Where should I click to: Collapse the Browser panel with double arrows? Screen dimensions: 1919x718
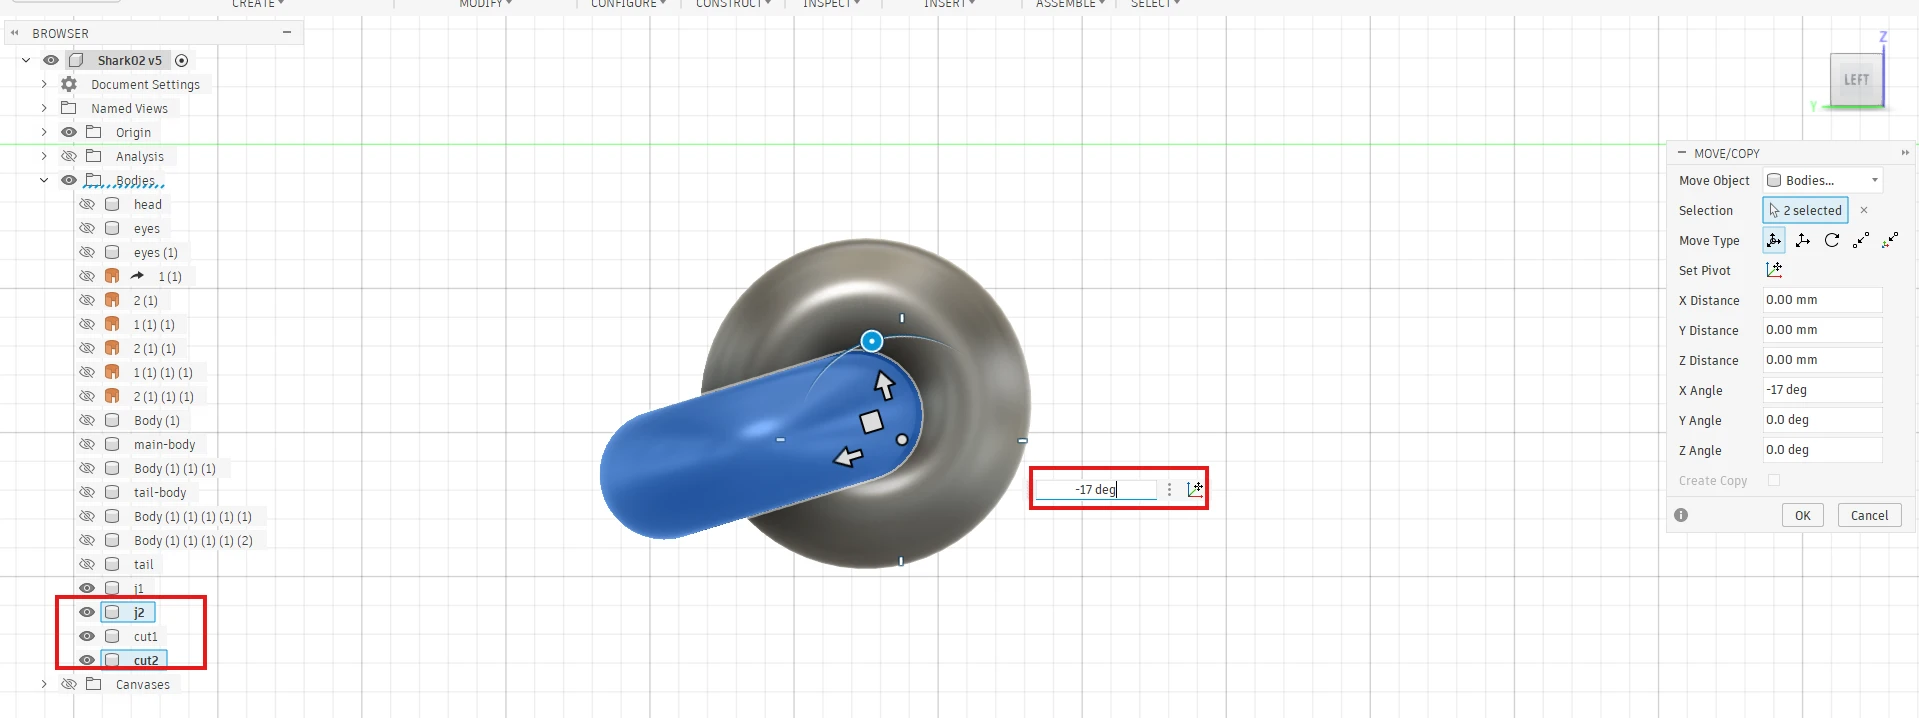(x=15, y=33)
